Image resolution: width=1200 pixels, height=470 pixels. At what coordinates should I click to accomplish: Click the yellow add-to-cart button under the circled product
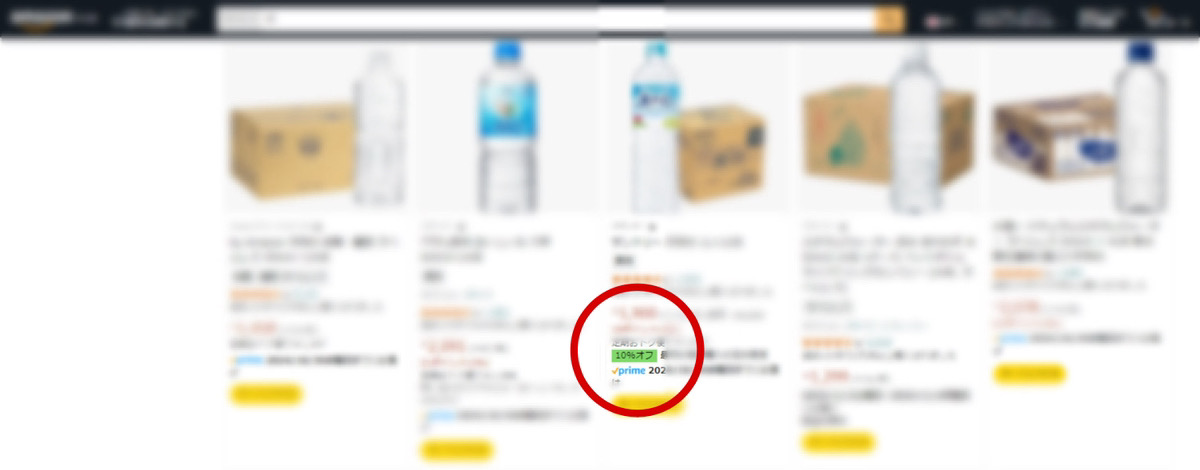point(648,404)
